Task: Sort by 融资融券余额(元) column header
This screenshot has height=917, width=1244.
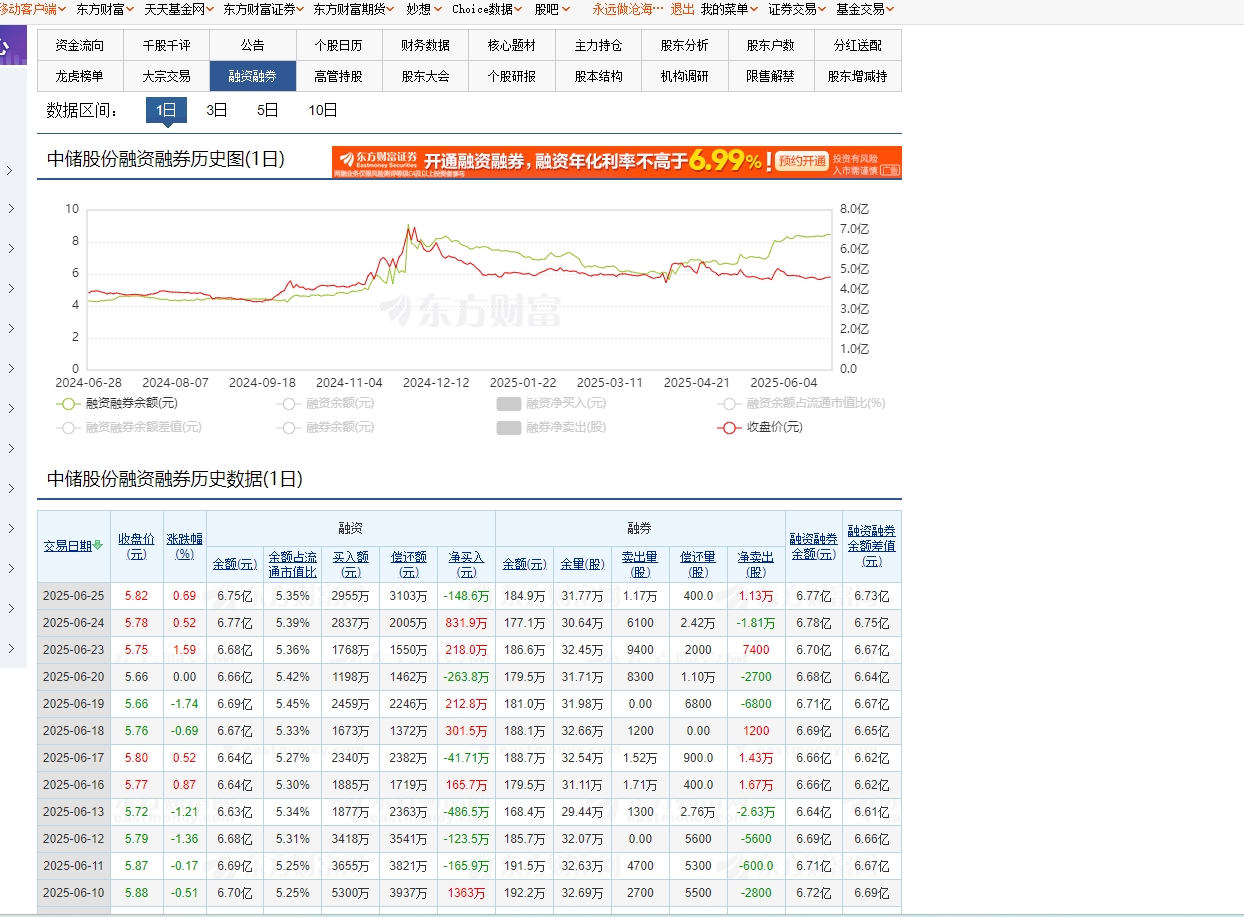Action: pos(814,546)
